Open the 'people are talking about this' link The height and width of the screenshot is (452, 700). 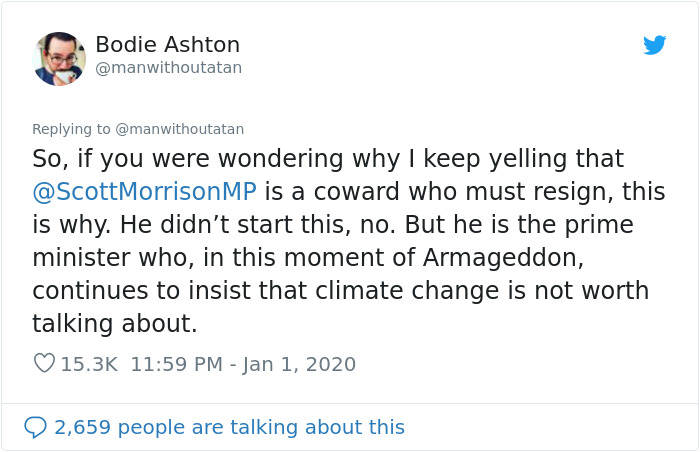pos(266,427)
